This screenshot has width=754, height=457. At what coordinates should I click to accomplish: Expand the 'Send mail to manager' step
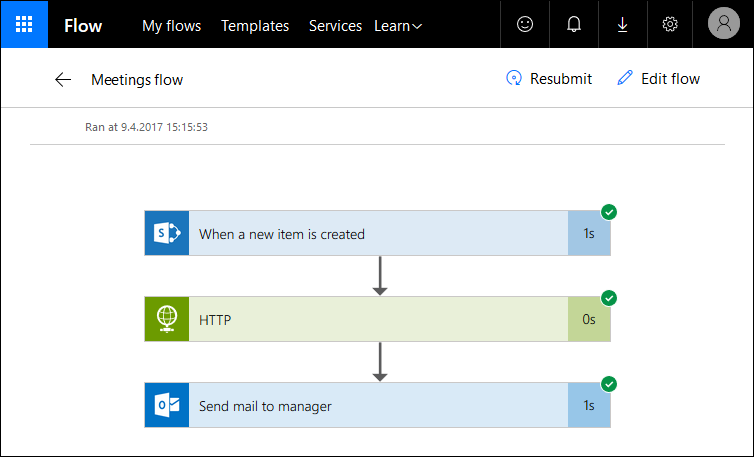click(x=378, y=406)
